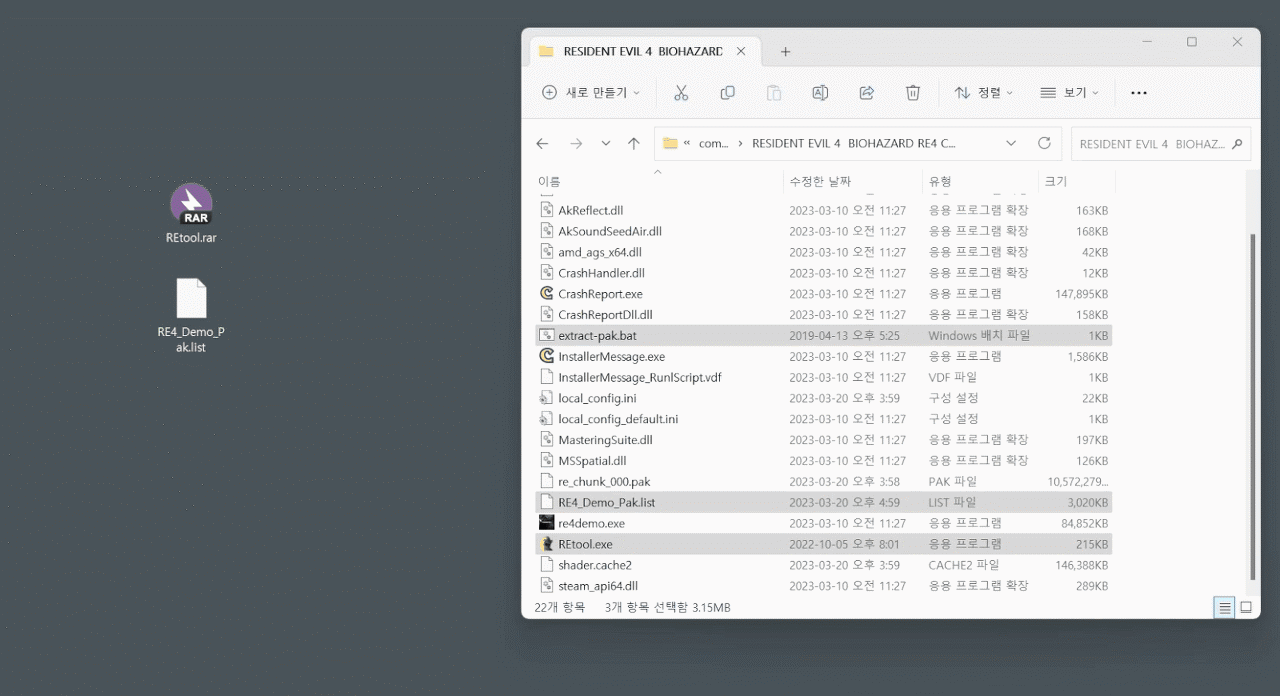Screen dimensions: 1280x696
Task: Click the Copy icon in toolbar
Action: (x=727, y=92)
